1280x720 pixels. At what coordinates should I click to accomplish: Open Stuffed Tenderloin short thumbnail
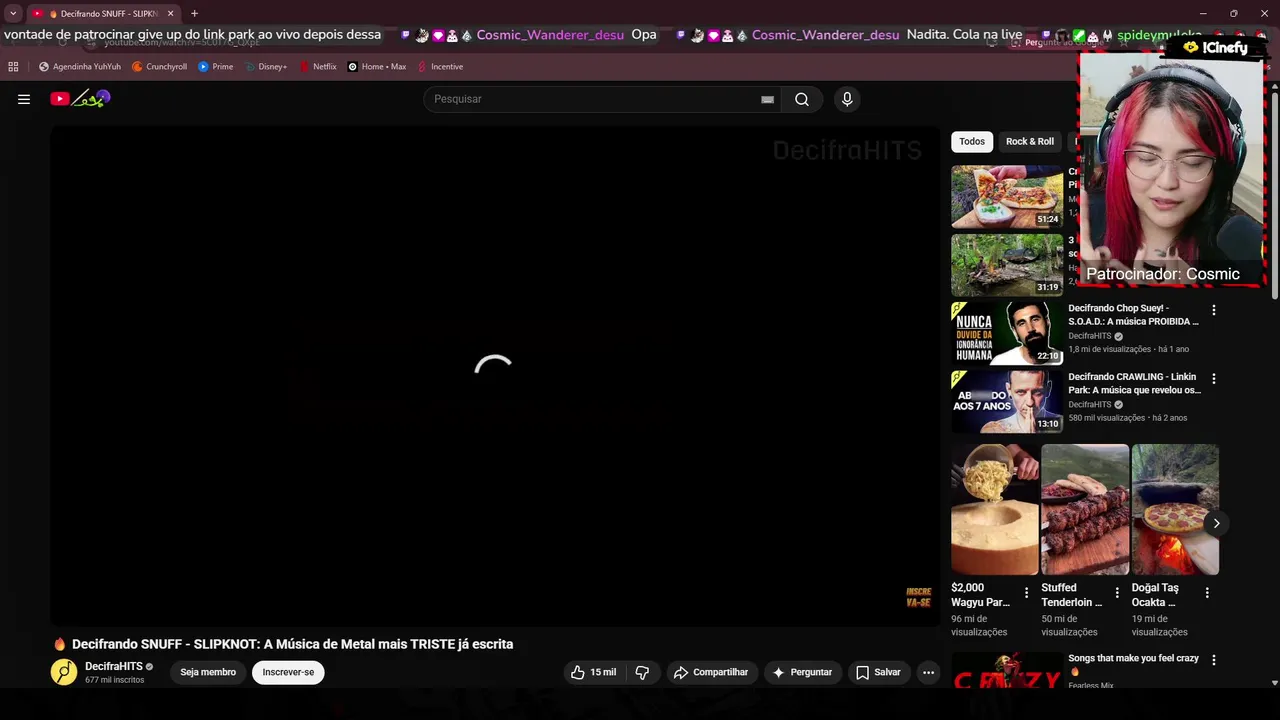click(x=1085, y=509)
